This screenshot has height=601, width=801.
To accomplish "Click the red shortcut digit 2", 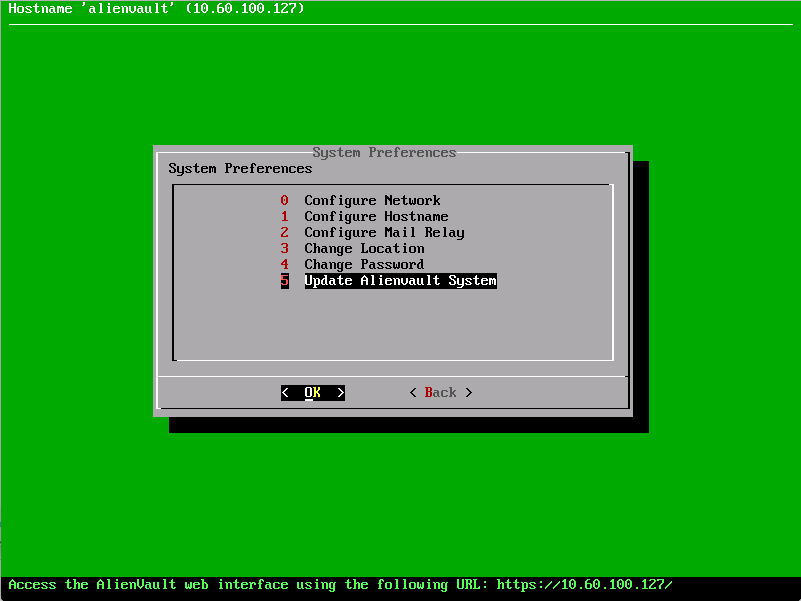I will tap(284, 232).
